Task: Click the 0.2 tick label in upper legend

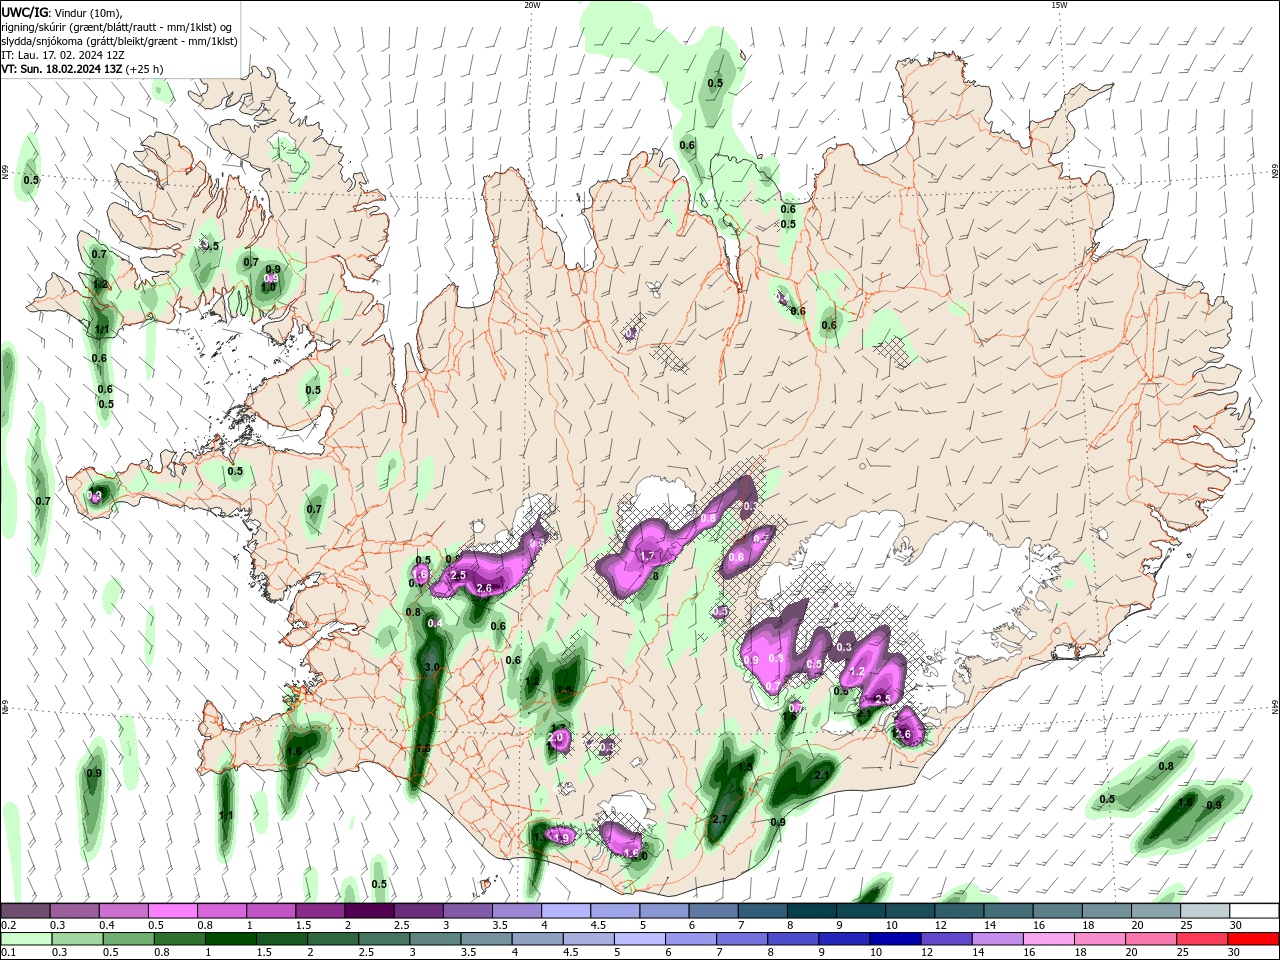Action: coord(8,925)
